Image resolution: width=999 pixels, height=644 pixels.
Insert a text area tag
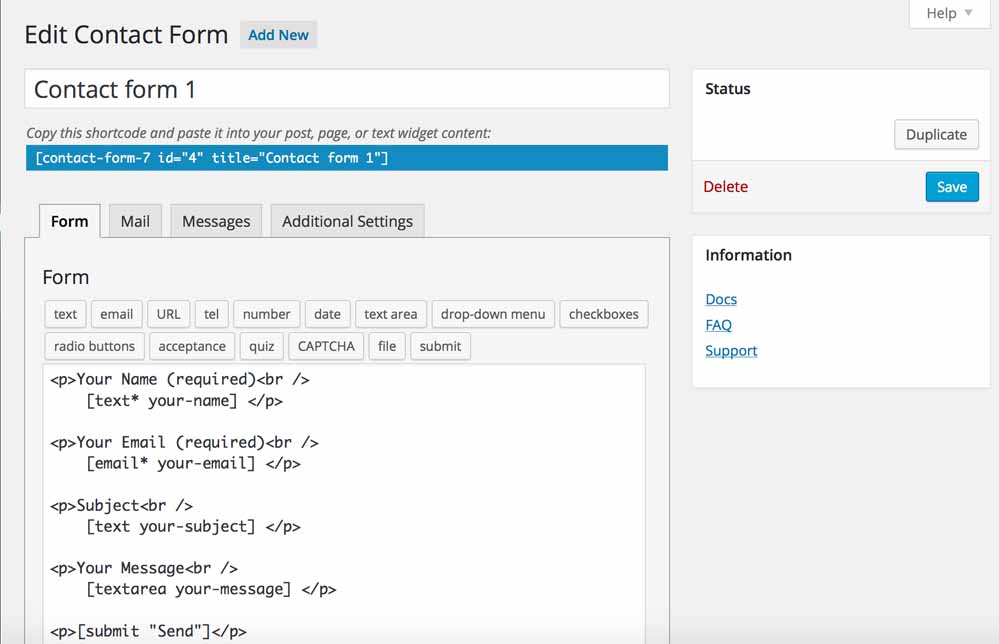391,314
